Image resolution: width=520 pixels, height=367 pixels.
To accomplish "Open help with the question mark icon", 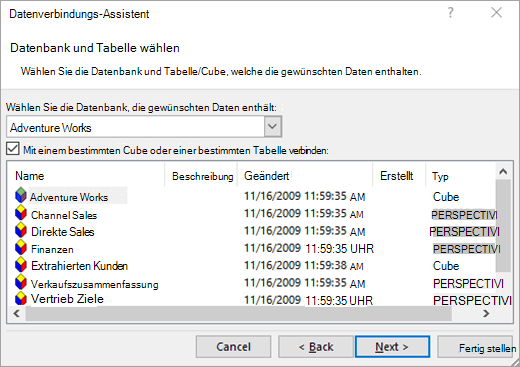I will click(x=451, y=13).
